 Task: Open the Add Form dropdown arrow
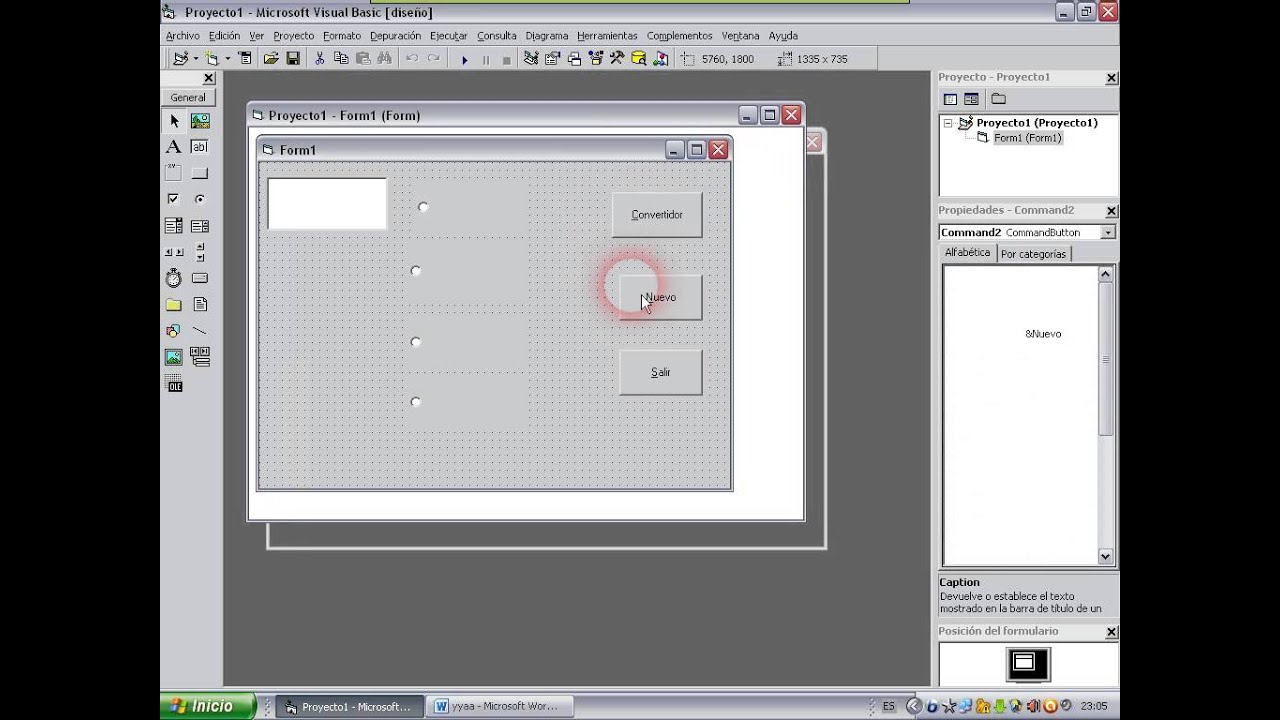[228, 59]
